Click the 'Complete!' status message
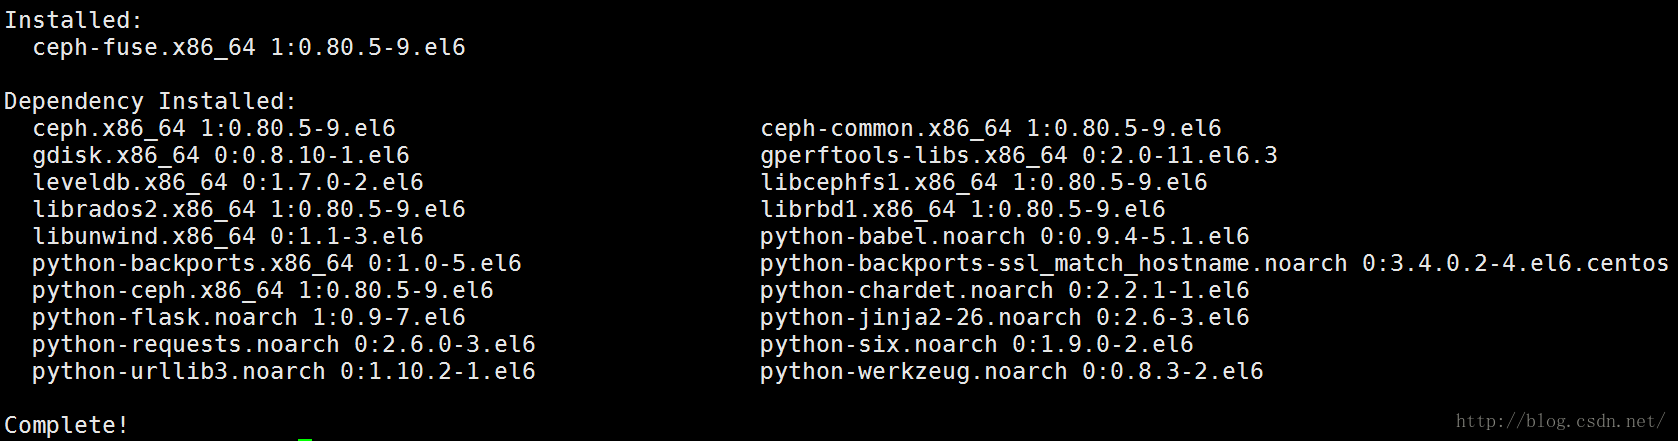Image resolution: width=1678 pixels, height=441 pixels. pos(66,425)
